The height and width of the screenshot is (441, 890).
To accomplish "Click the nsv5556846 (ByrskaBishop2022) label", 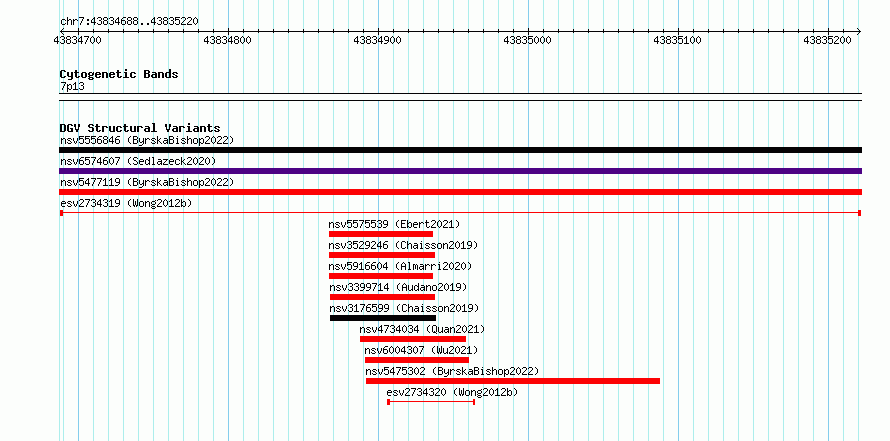I will coord(147,140).
